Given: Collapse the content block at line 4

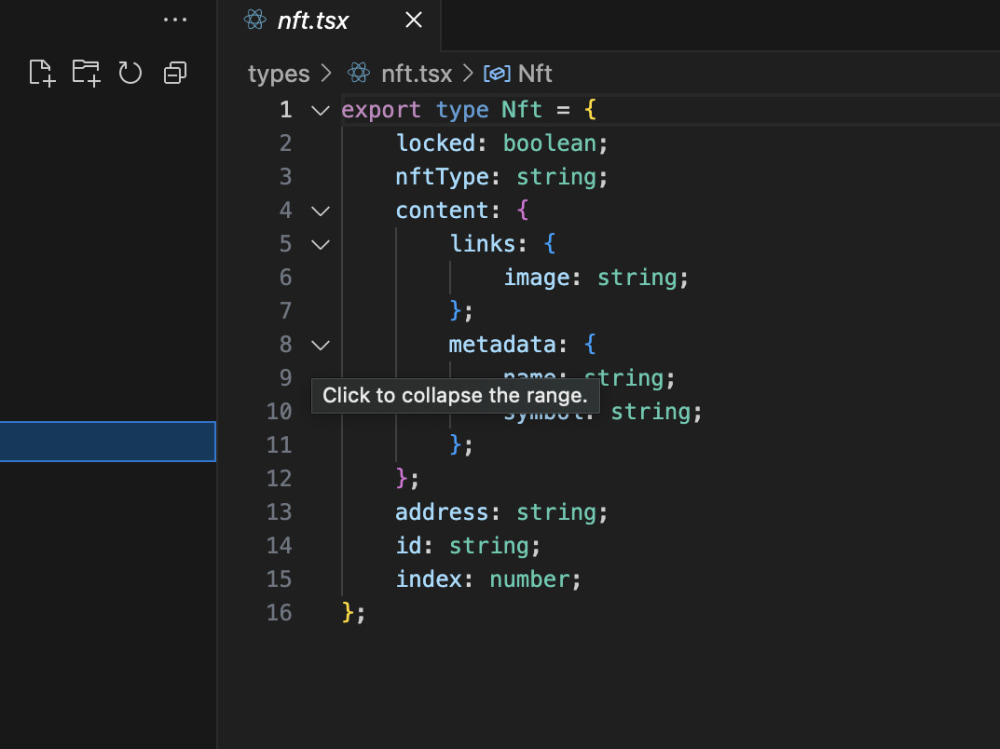Looking at the screenshot, I should click(320, 211).
